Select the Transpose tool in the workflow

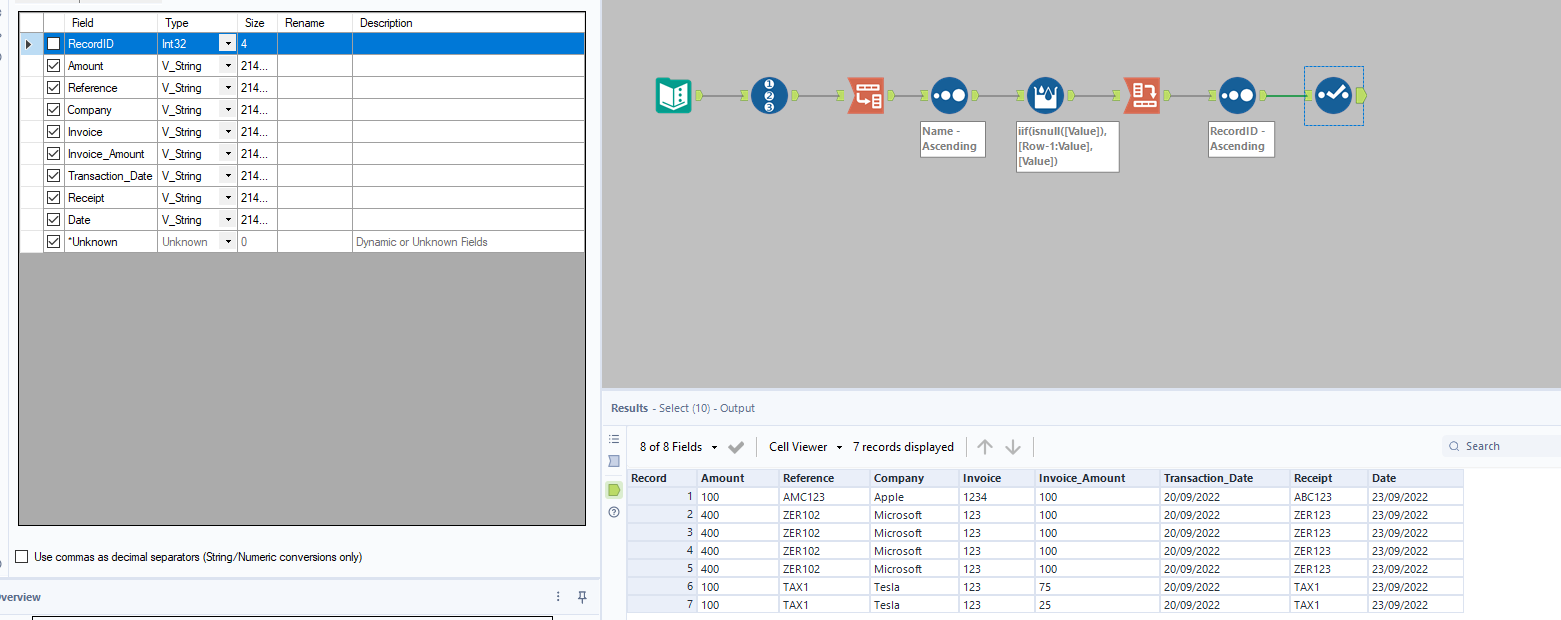click(x=865, y=95)
